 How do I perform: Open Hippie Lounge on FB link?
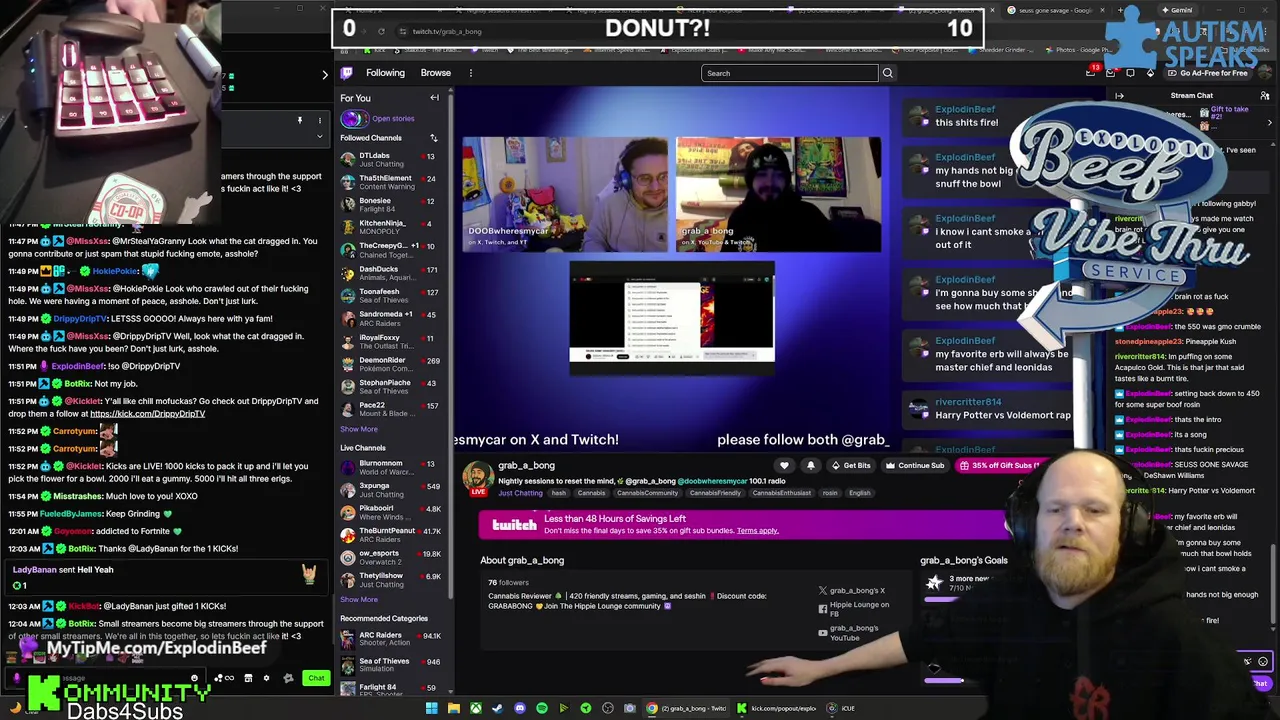pos(853,609)
